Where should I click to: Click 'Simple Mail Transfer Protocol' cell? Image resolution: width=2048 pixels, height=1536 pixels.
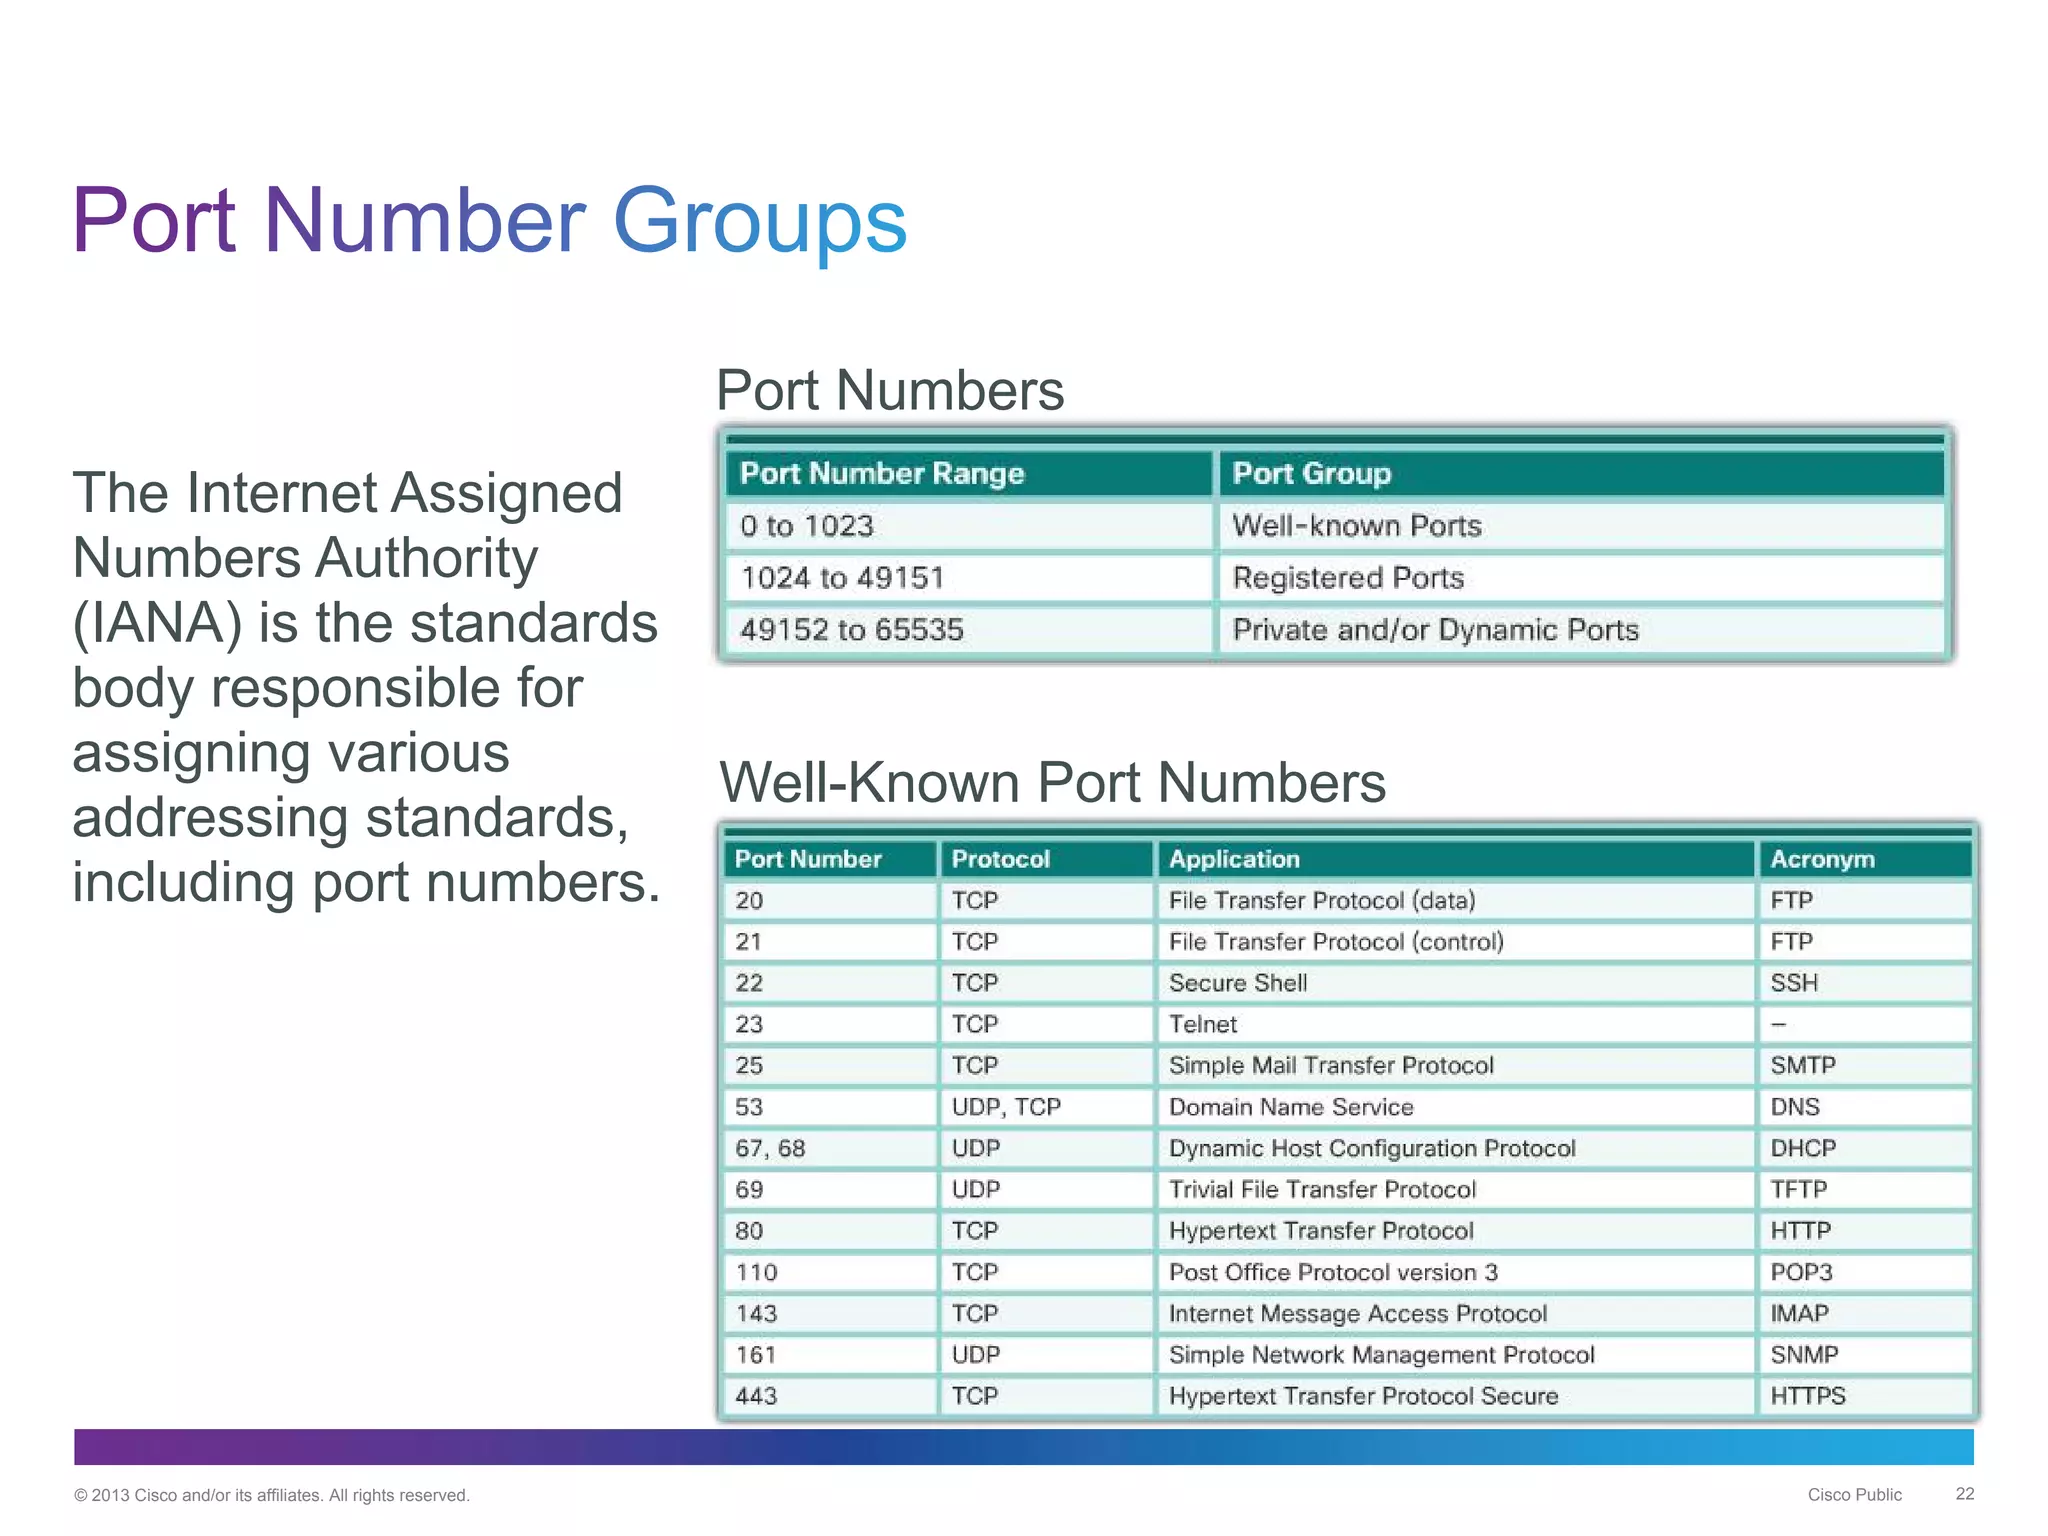pos(1456,1066)
